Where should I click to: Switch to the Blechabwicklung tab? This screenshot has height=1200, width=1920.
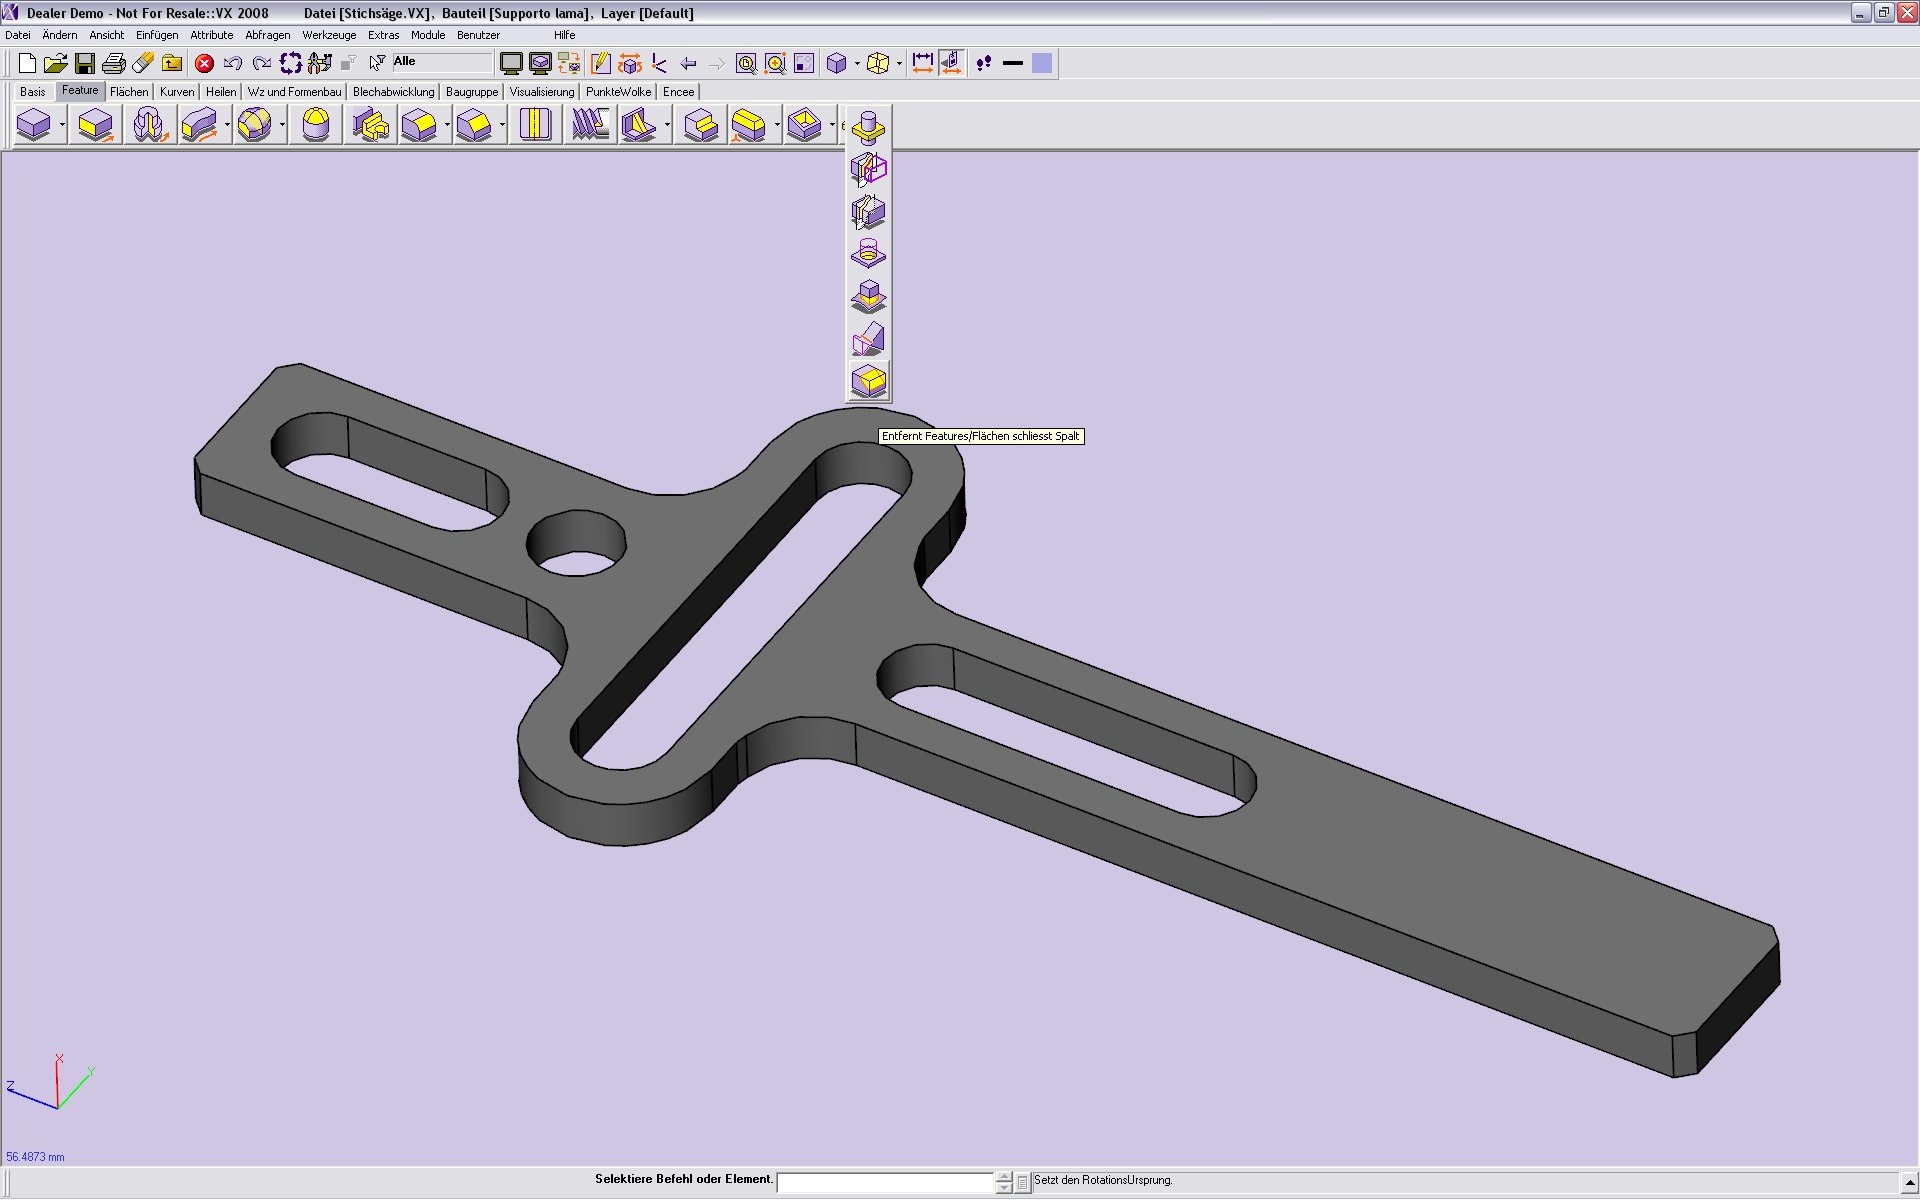394,92
